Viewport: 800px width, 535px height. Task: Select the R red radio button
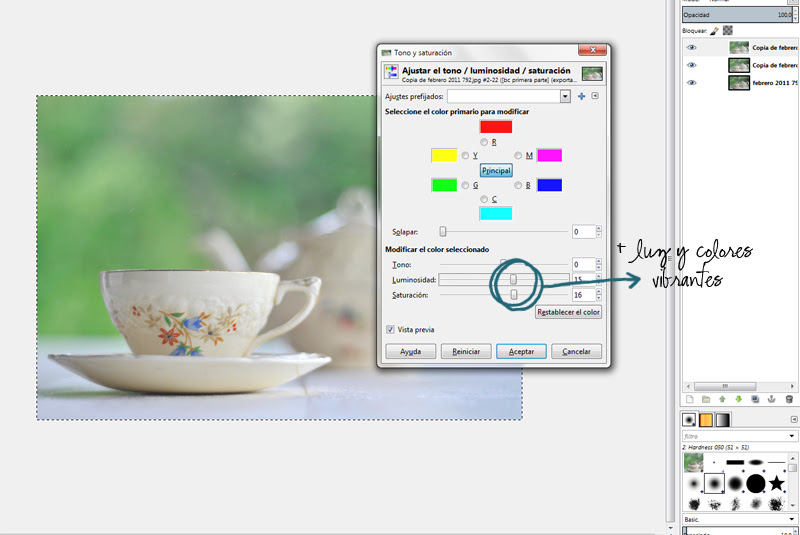pos(484,142)
